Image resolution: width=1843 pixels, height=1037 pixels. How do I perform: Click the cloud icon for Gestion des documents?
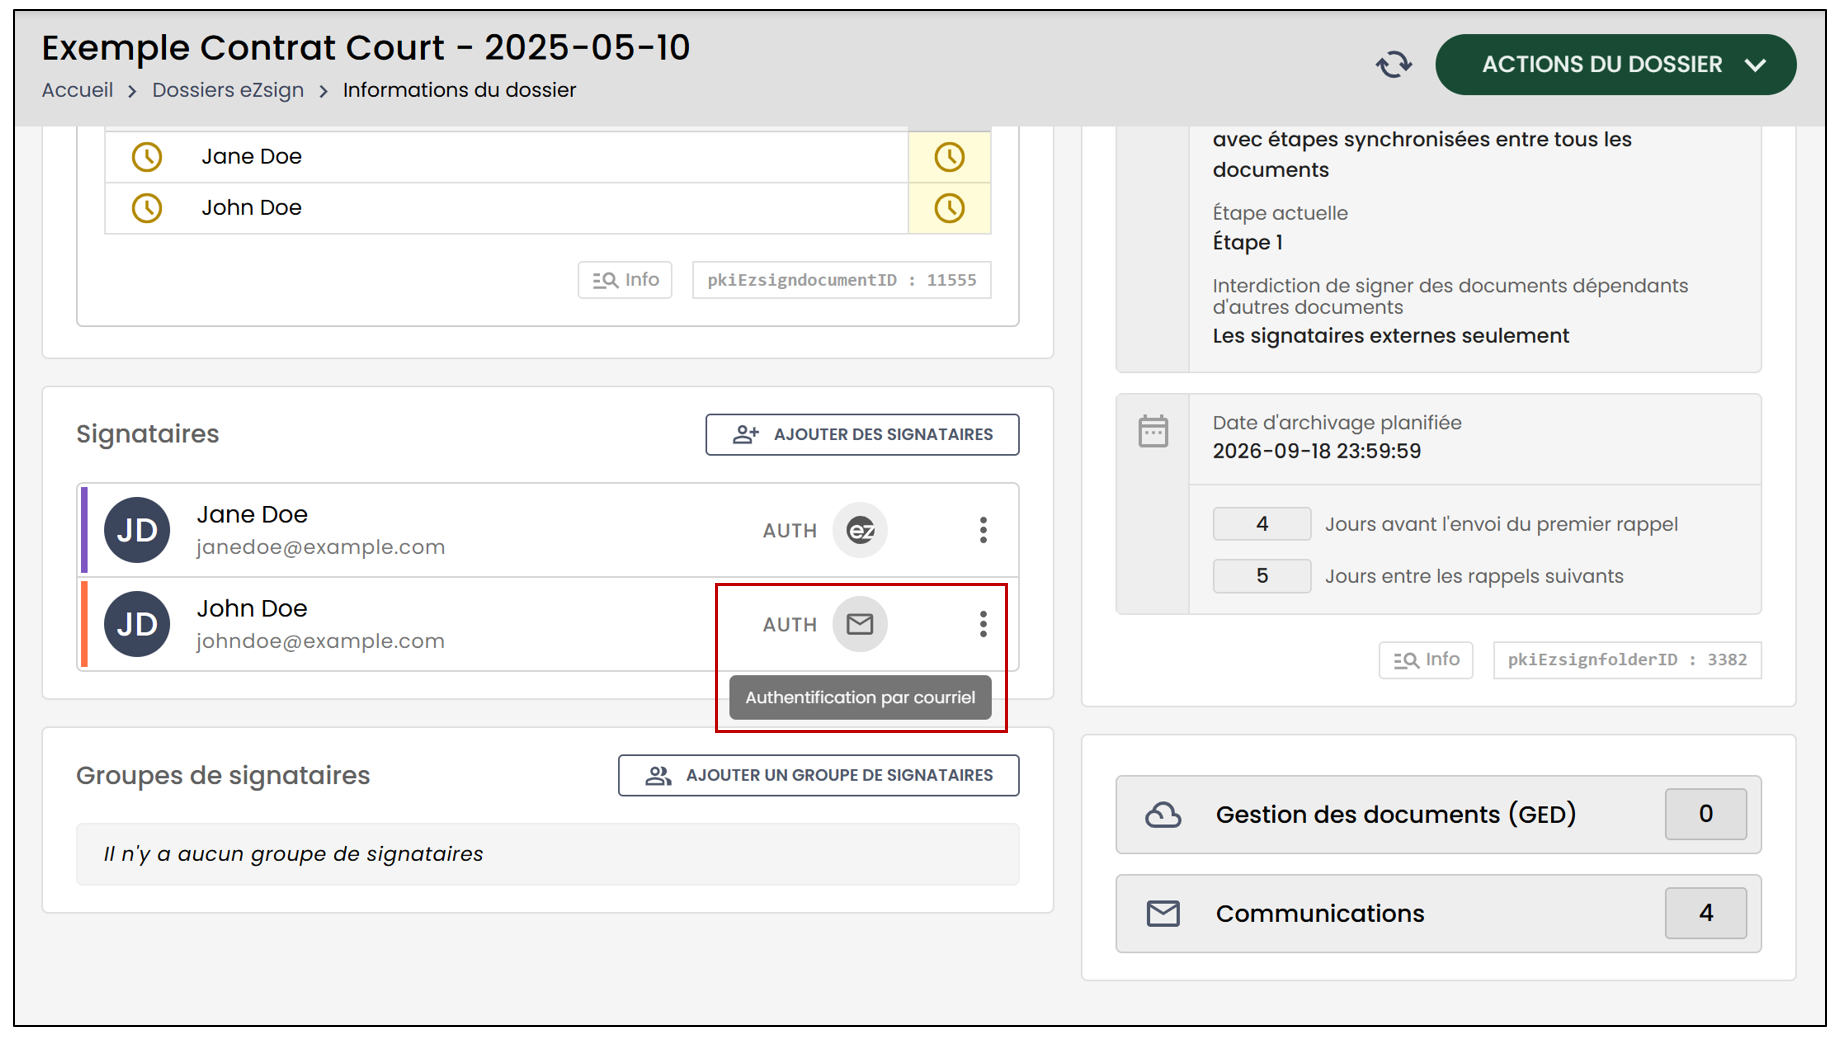click(x=1163, y=815)
